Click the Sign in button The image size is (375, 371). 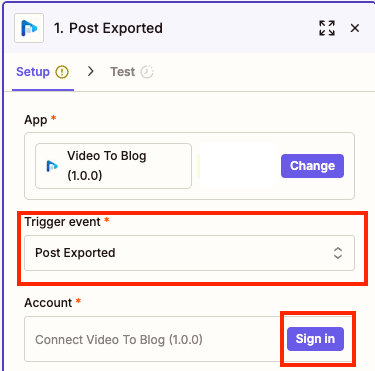coord(315,339)
